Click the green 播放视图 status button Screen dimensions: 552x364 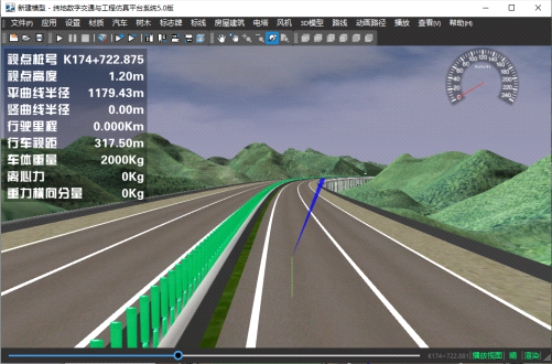[x=487, y=356]
